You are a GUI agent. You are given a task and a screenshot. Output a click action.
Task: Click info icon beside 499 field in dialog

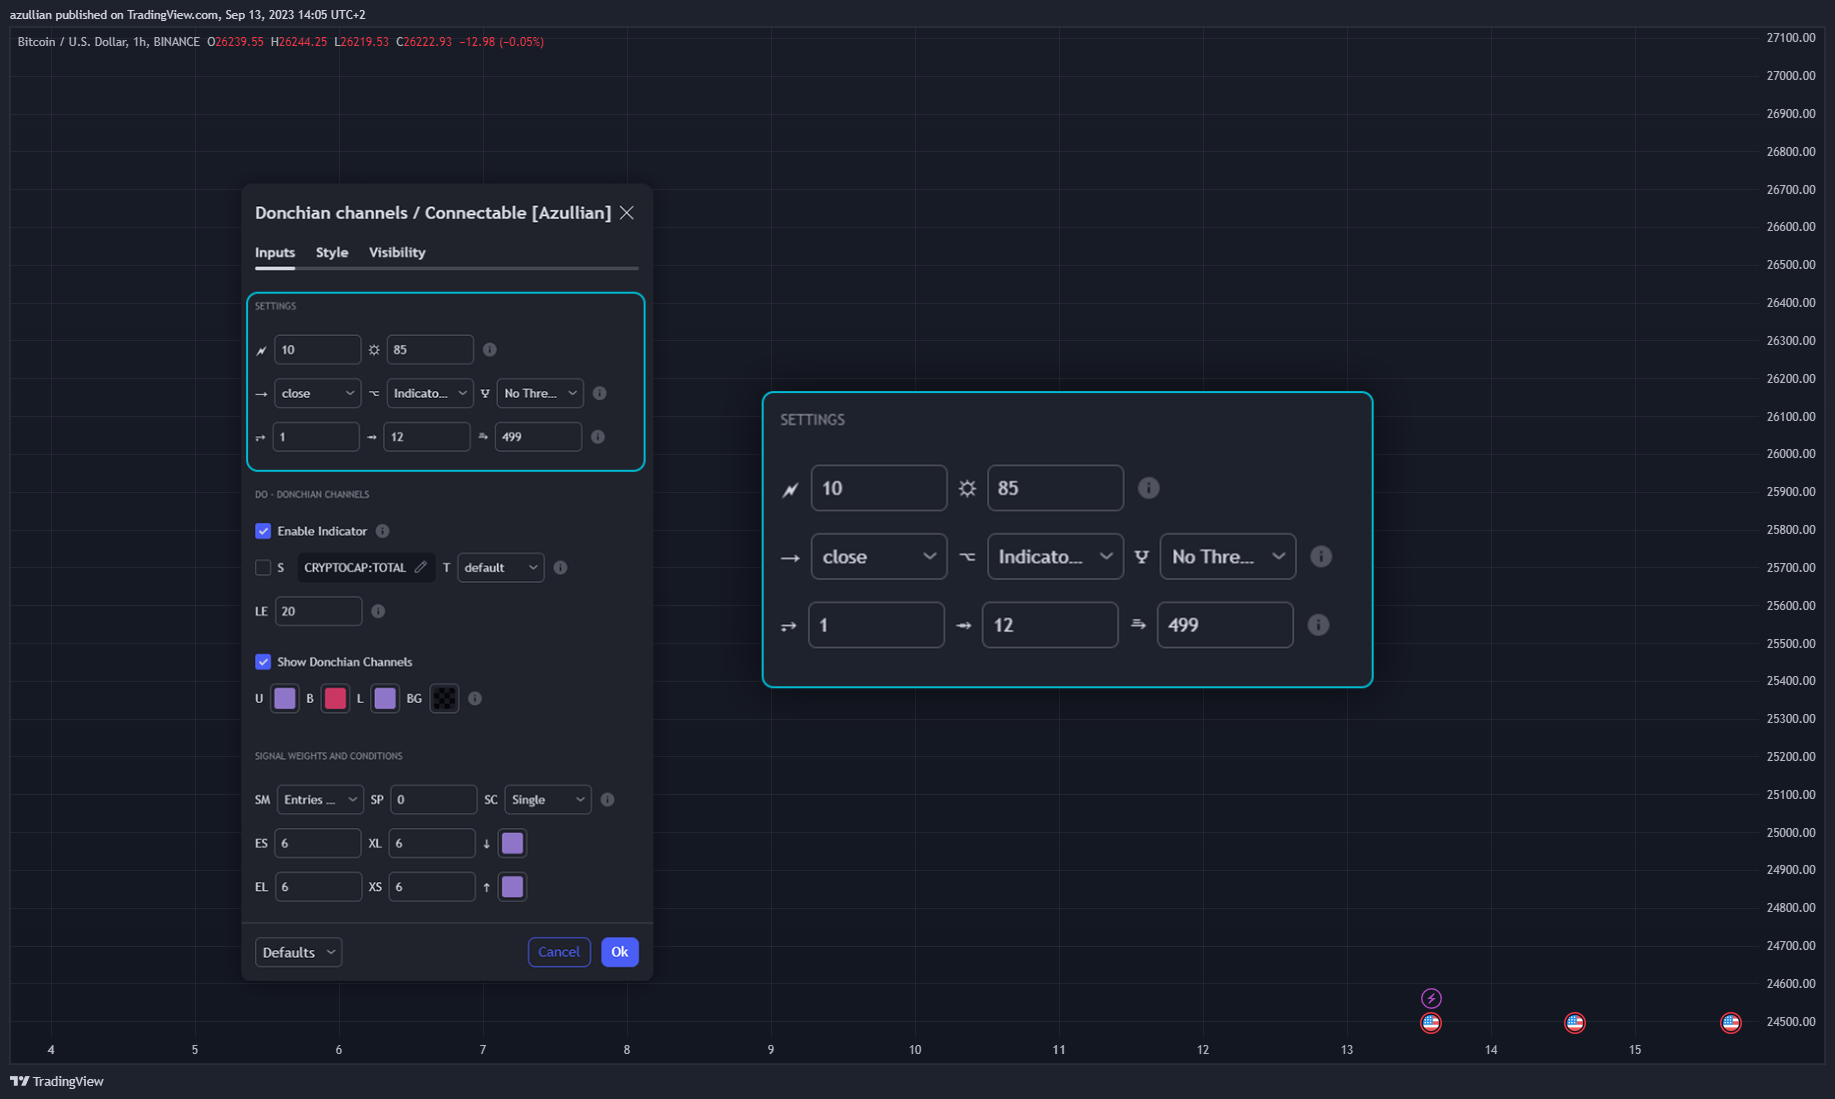point(598,437)
